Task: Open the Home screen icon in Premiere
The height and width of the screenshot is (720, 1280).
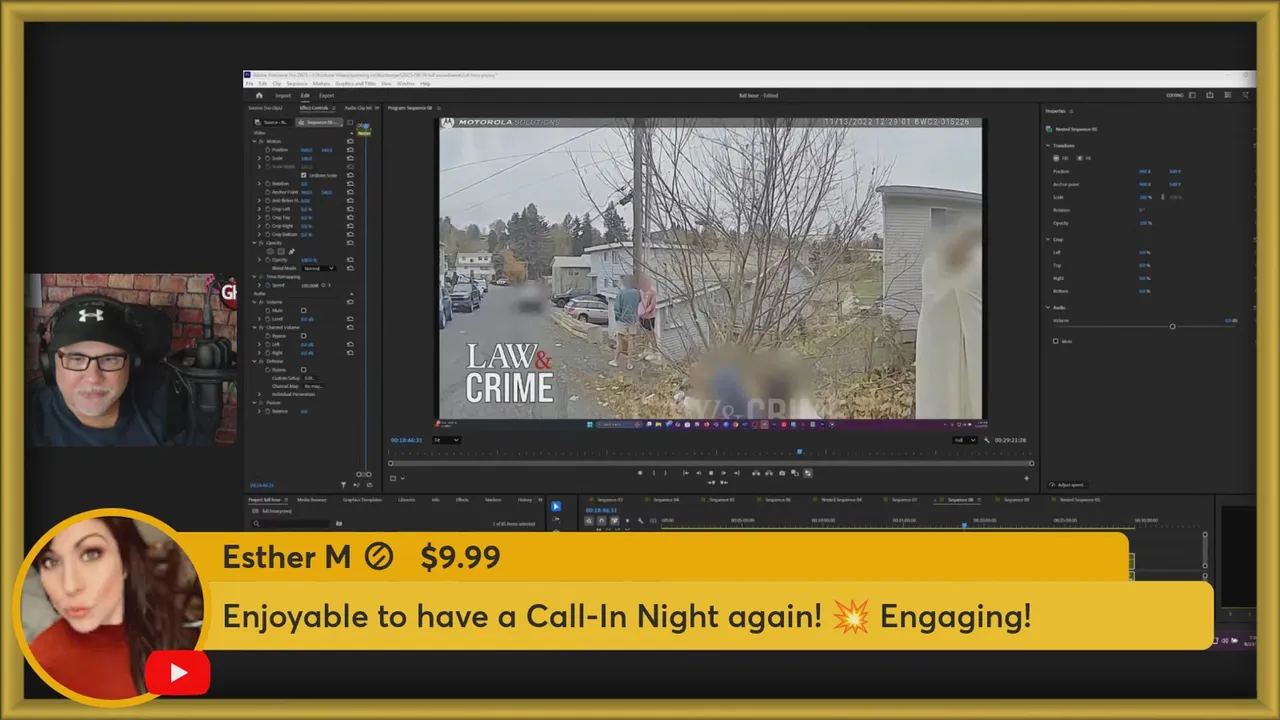Action: (x=259, y=95)
